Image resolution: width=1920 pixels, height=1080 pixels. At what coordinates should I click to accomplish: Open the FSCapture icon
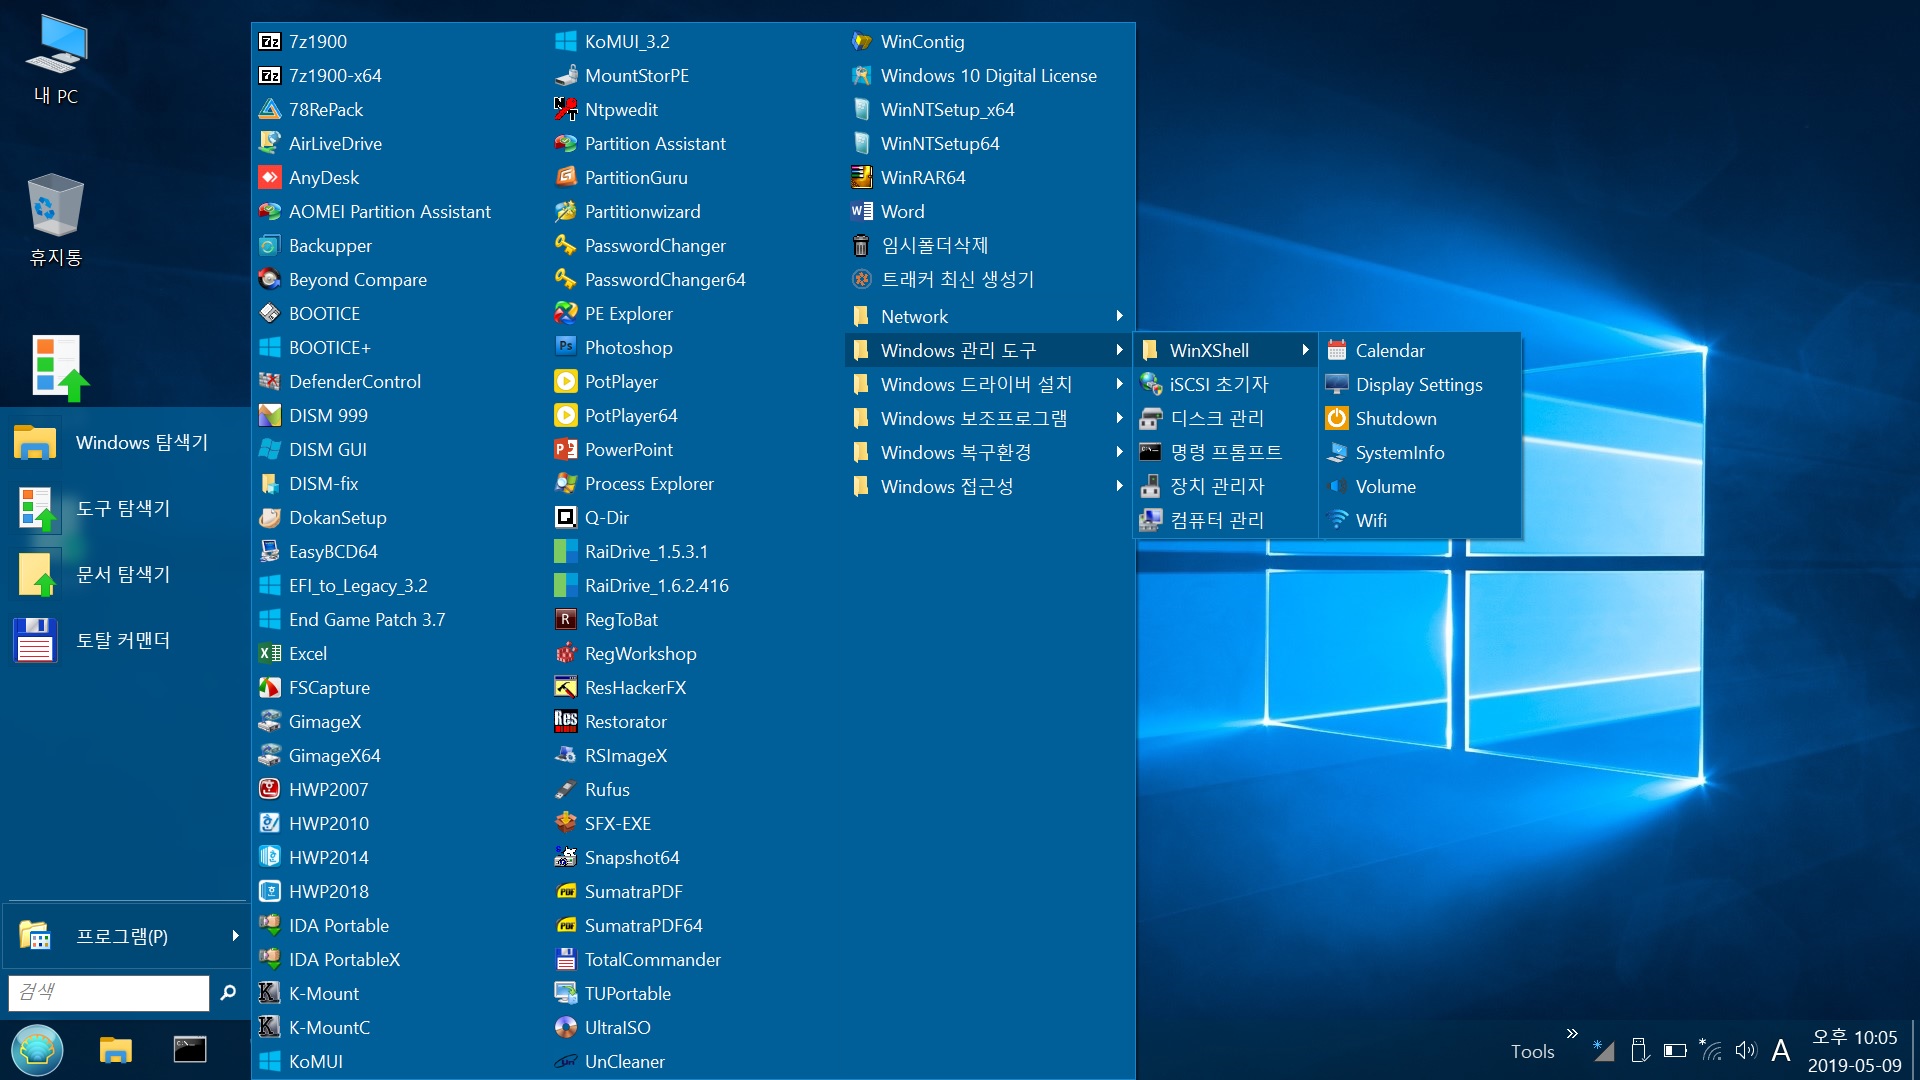point(270,687)
